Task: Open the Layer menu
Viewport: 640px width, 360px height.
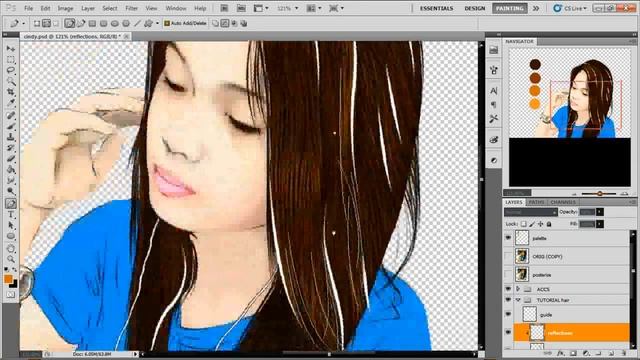Action: point(88,8)
